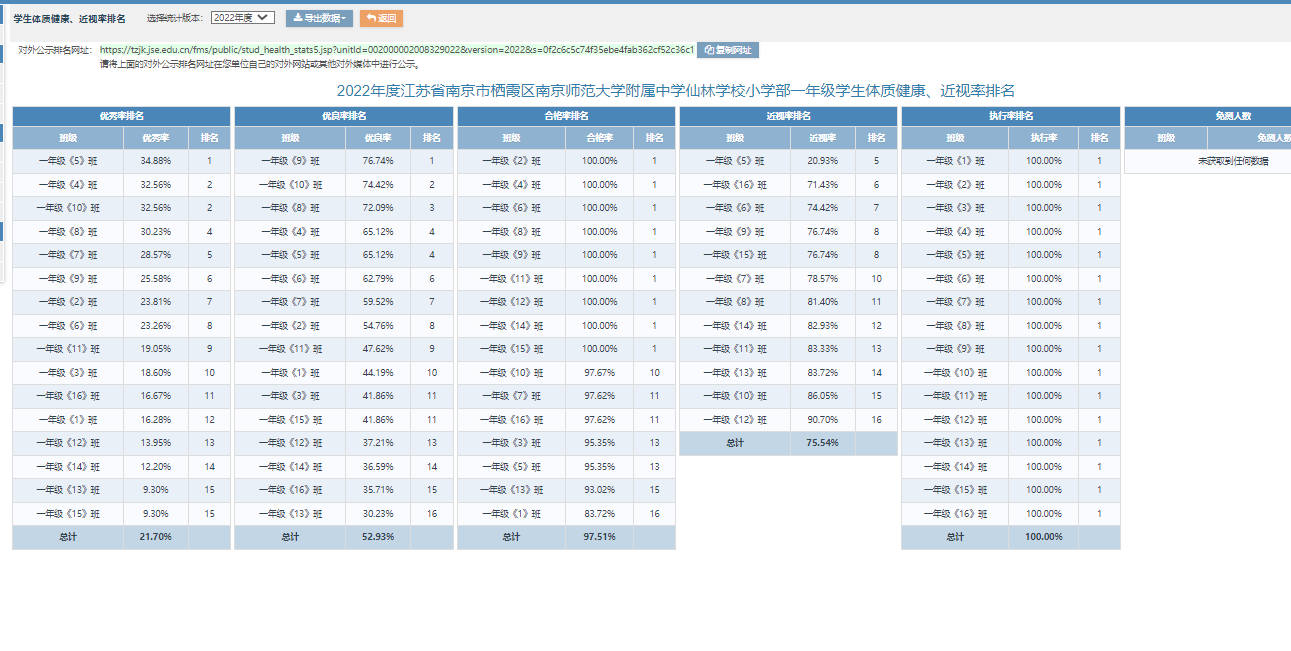Click the 复制网址 copy URL button

point(728,50)
